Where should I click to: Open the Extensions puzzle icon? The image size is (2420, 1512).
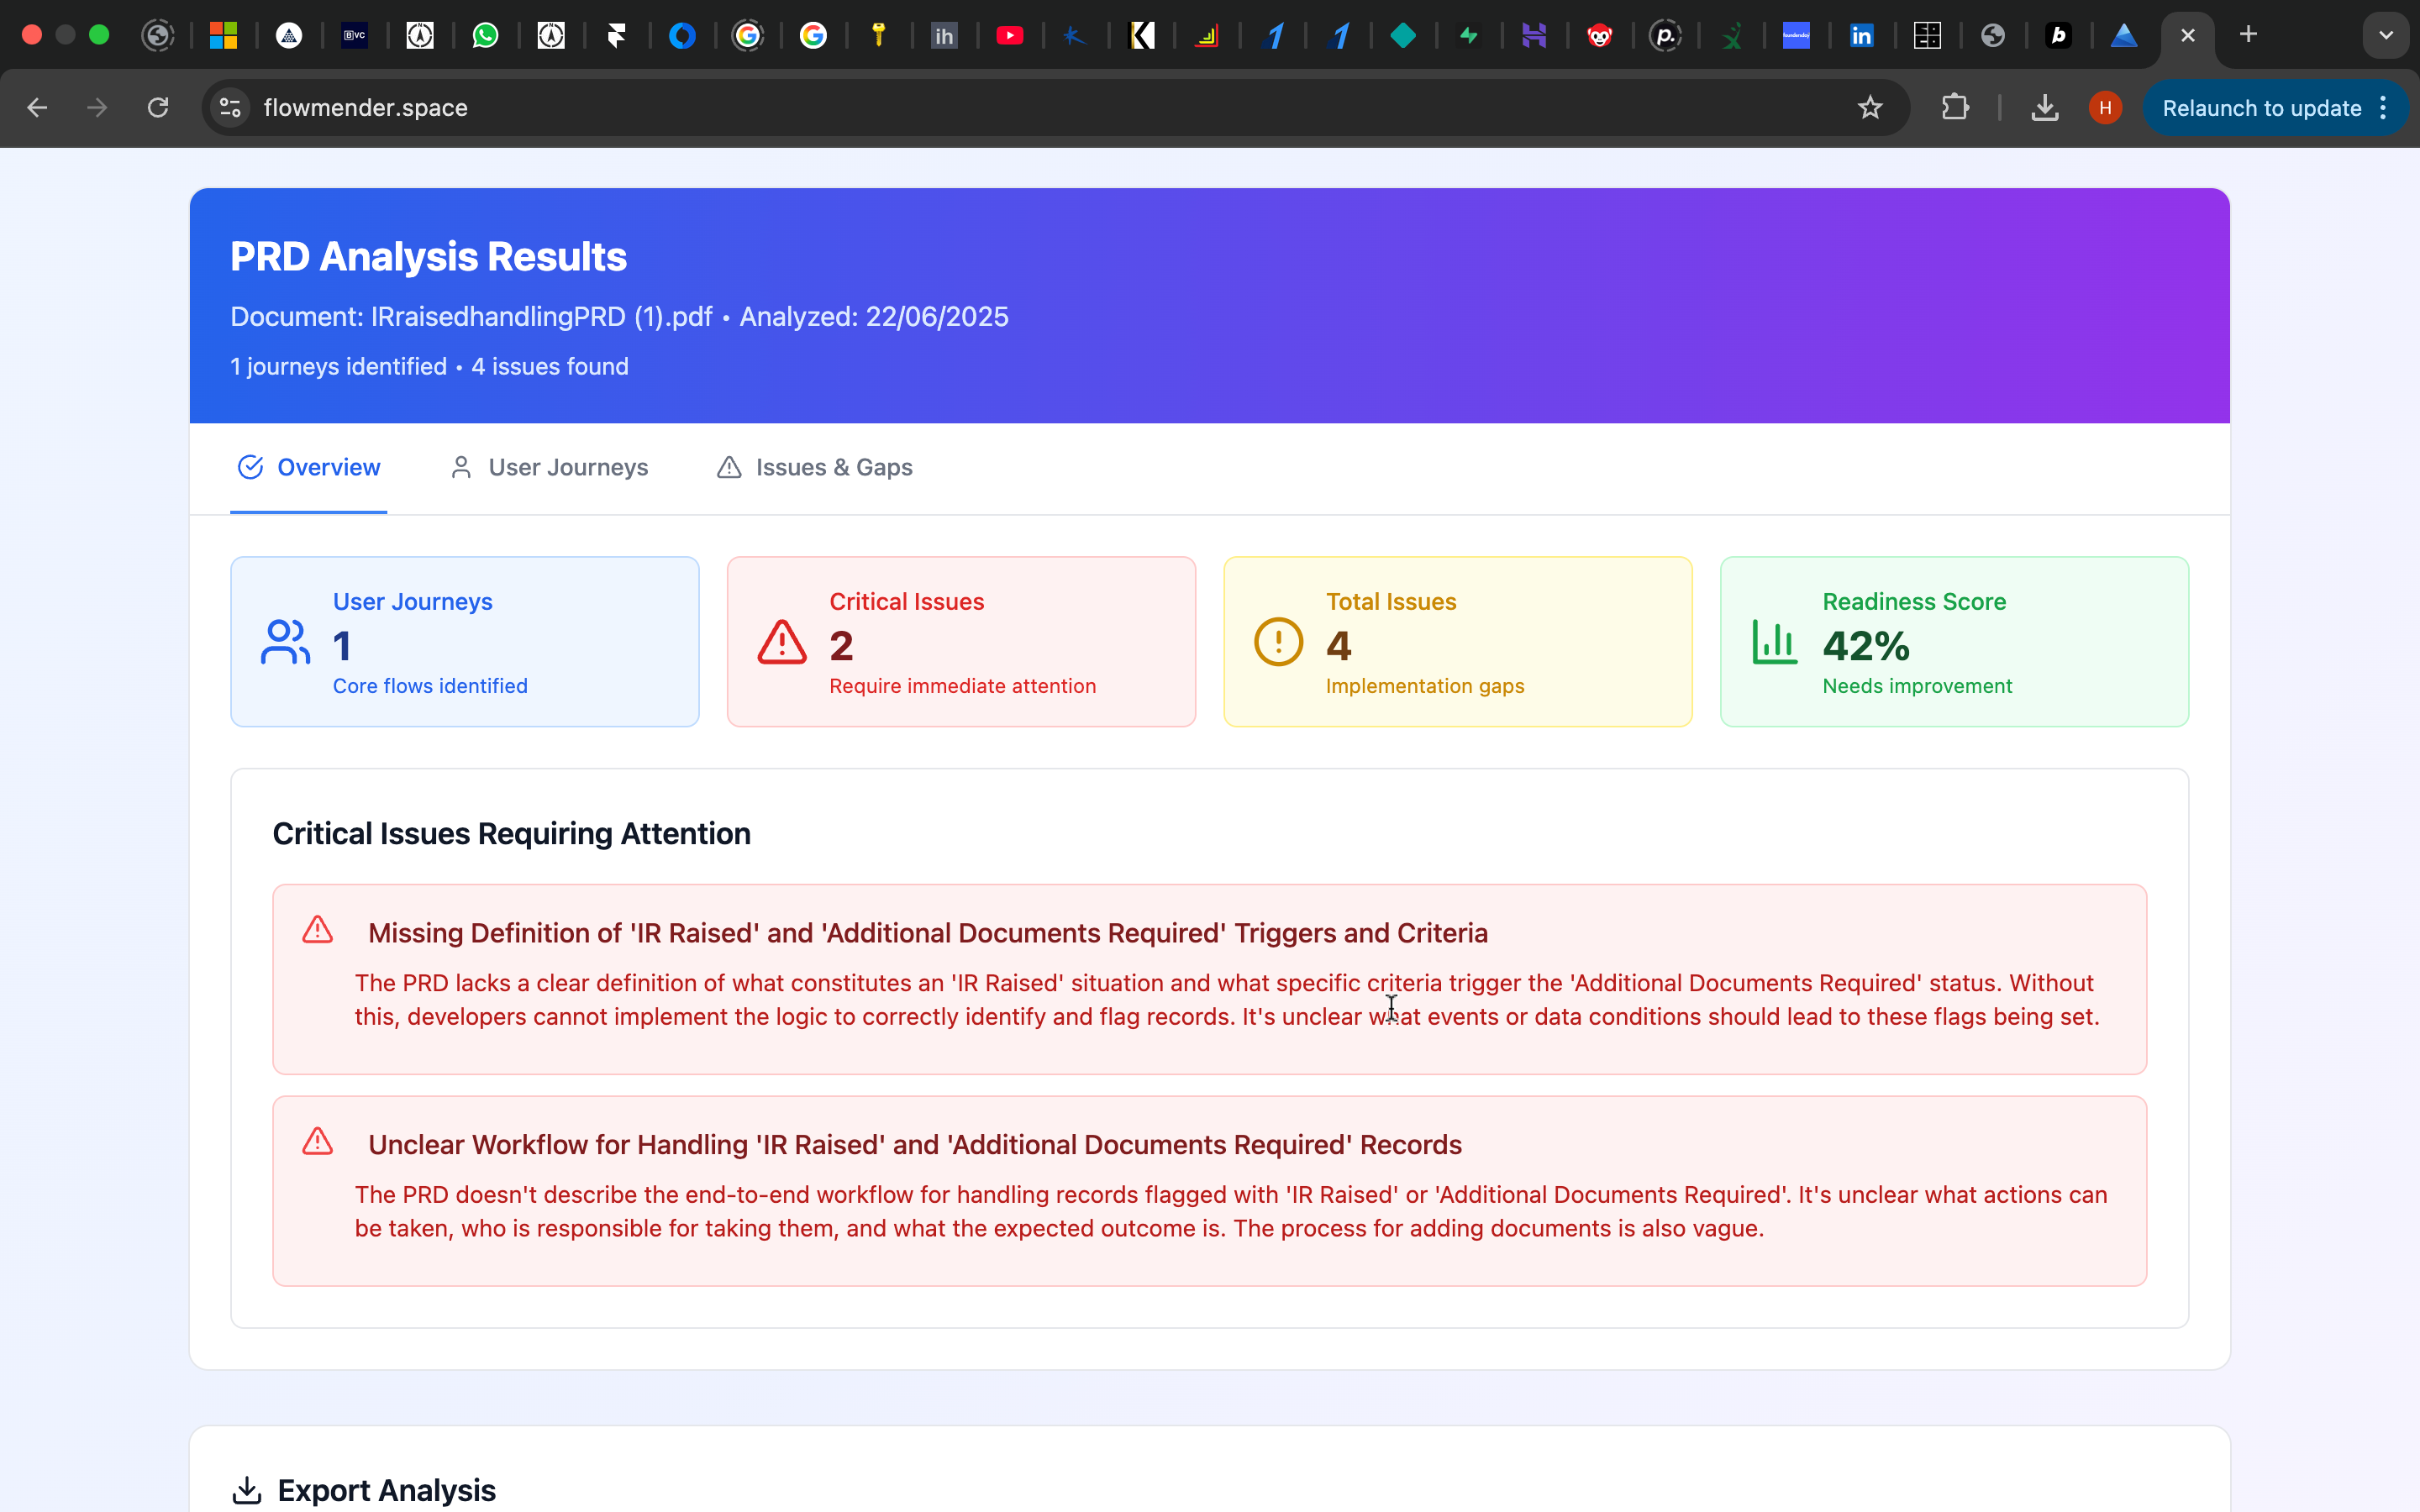(x=1955, y=108)
